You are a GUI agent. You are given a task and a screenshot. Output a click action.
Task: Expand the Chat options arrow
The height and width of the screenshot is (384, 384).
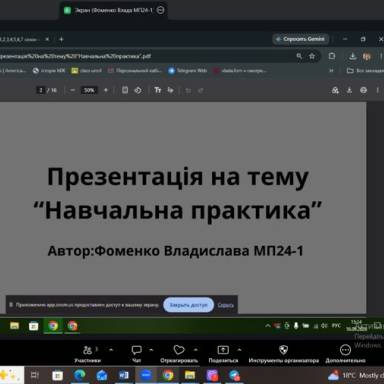pos(151,350)
